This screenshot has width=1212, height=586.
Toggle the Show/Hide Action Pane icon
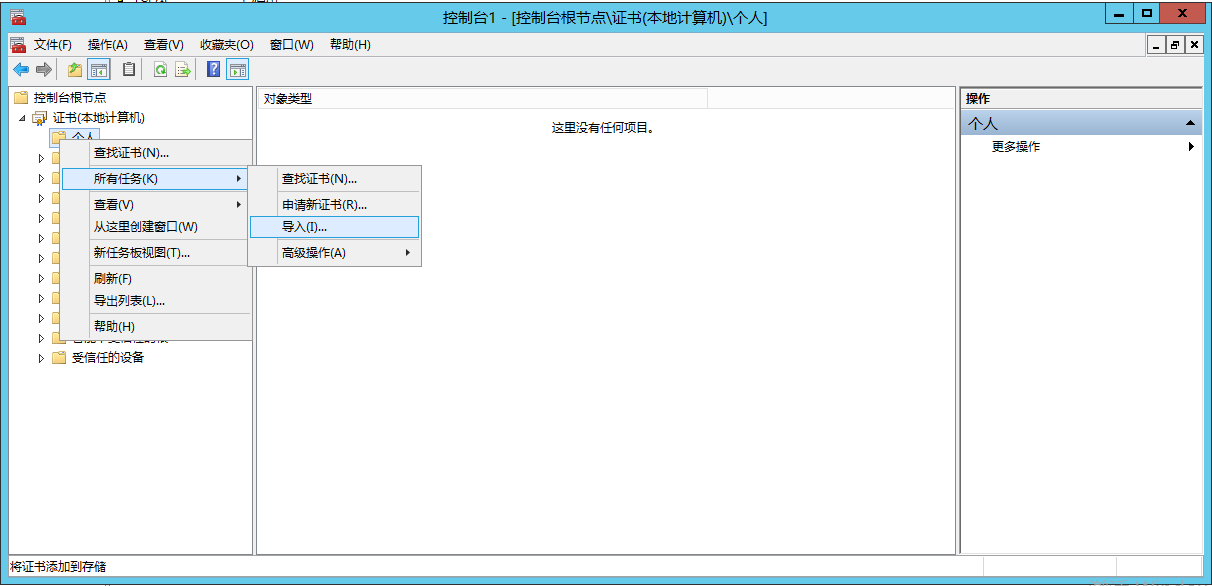237,69
